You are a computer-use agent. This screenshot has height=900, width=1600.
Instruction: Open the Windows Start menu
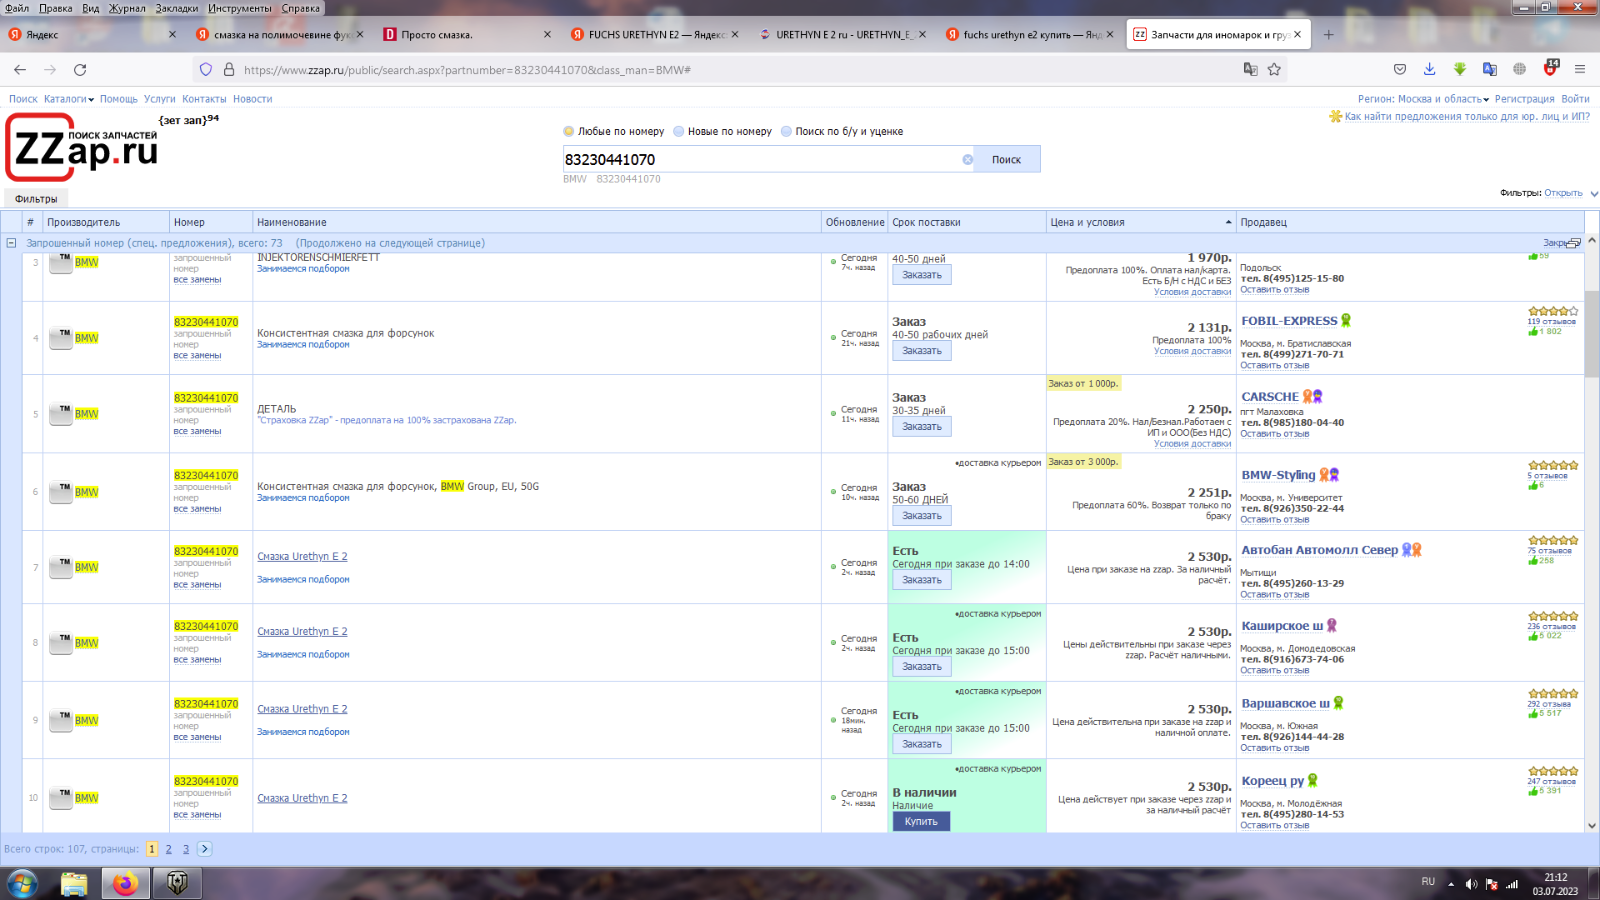point(22,884)
